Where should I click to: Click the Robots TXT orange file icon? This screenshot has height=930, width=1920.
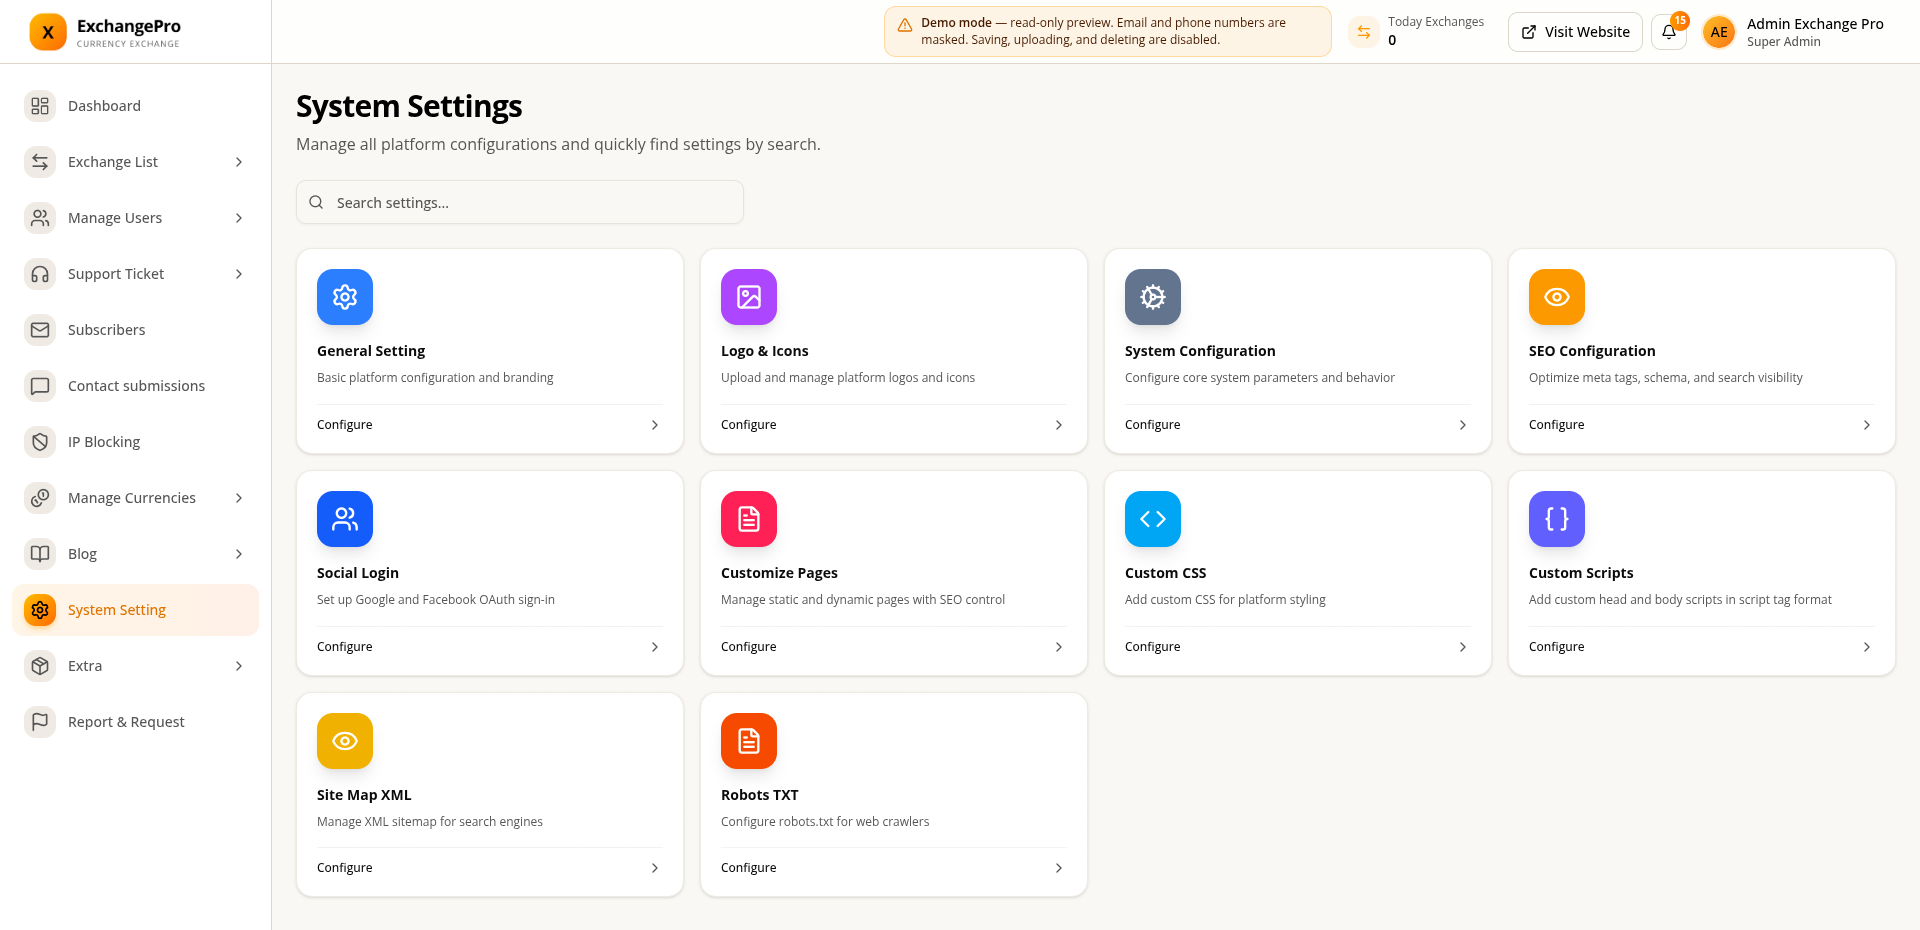(749, 741)
